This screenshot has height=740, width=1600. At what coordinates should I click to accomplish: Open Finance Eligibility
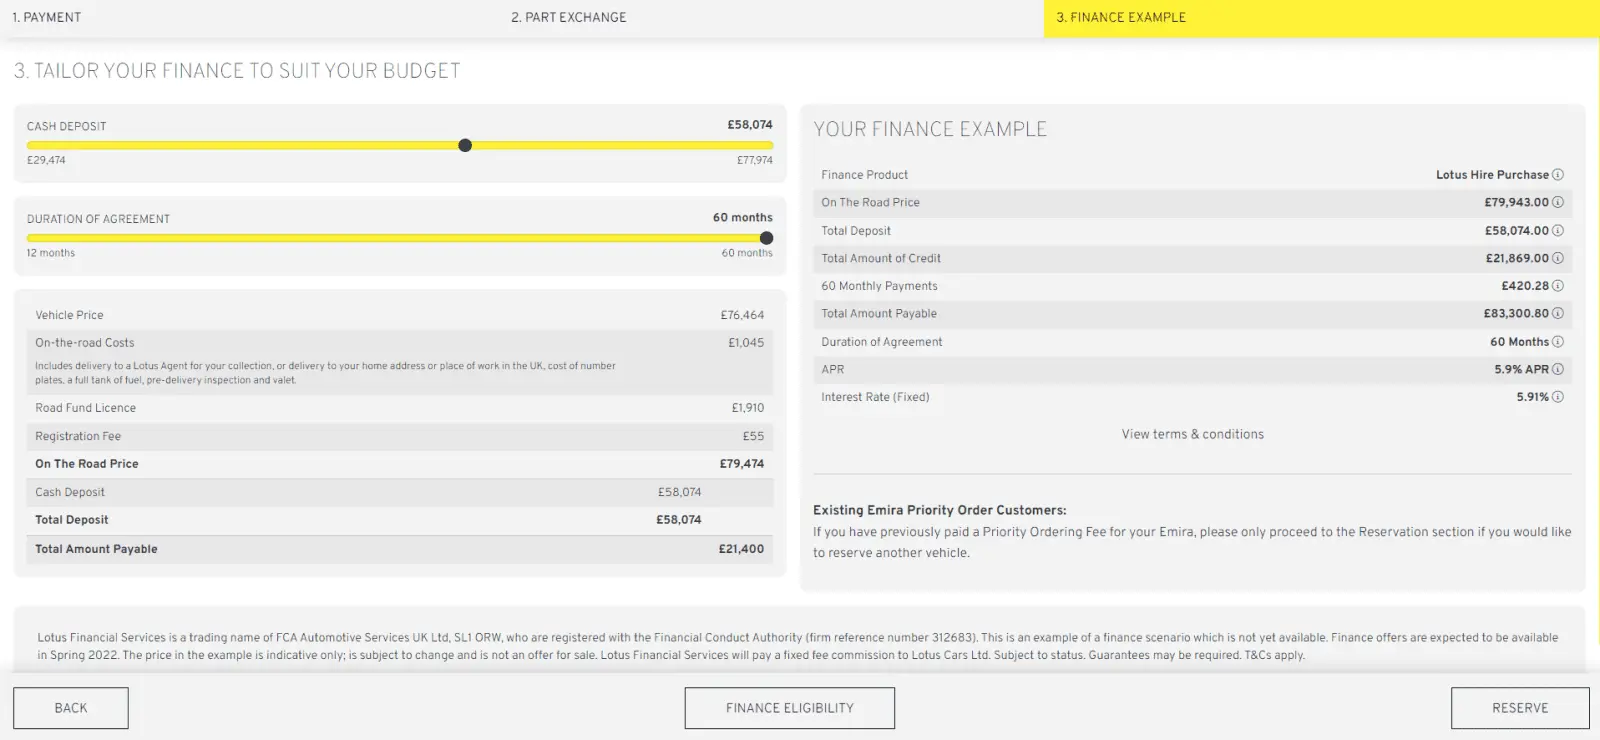point(789,708)
